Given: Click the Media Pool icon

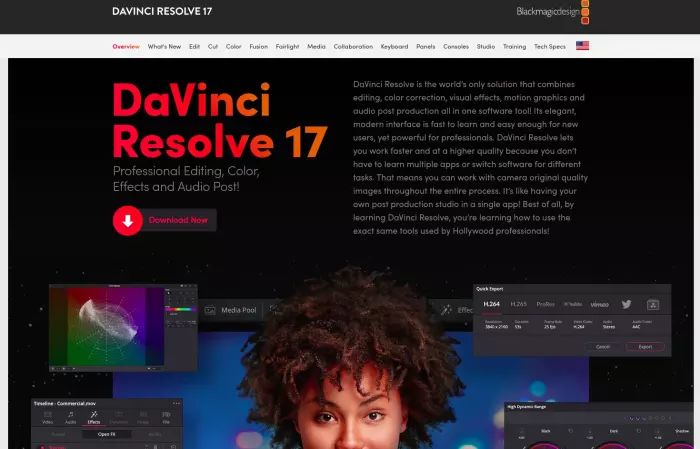Looking at the screenshot, I should pyautogui.click(x=210, y=310).
